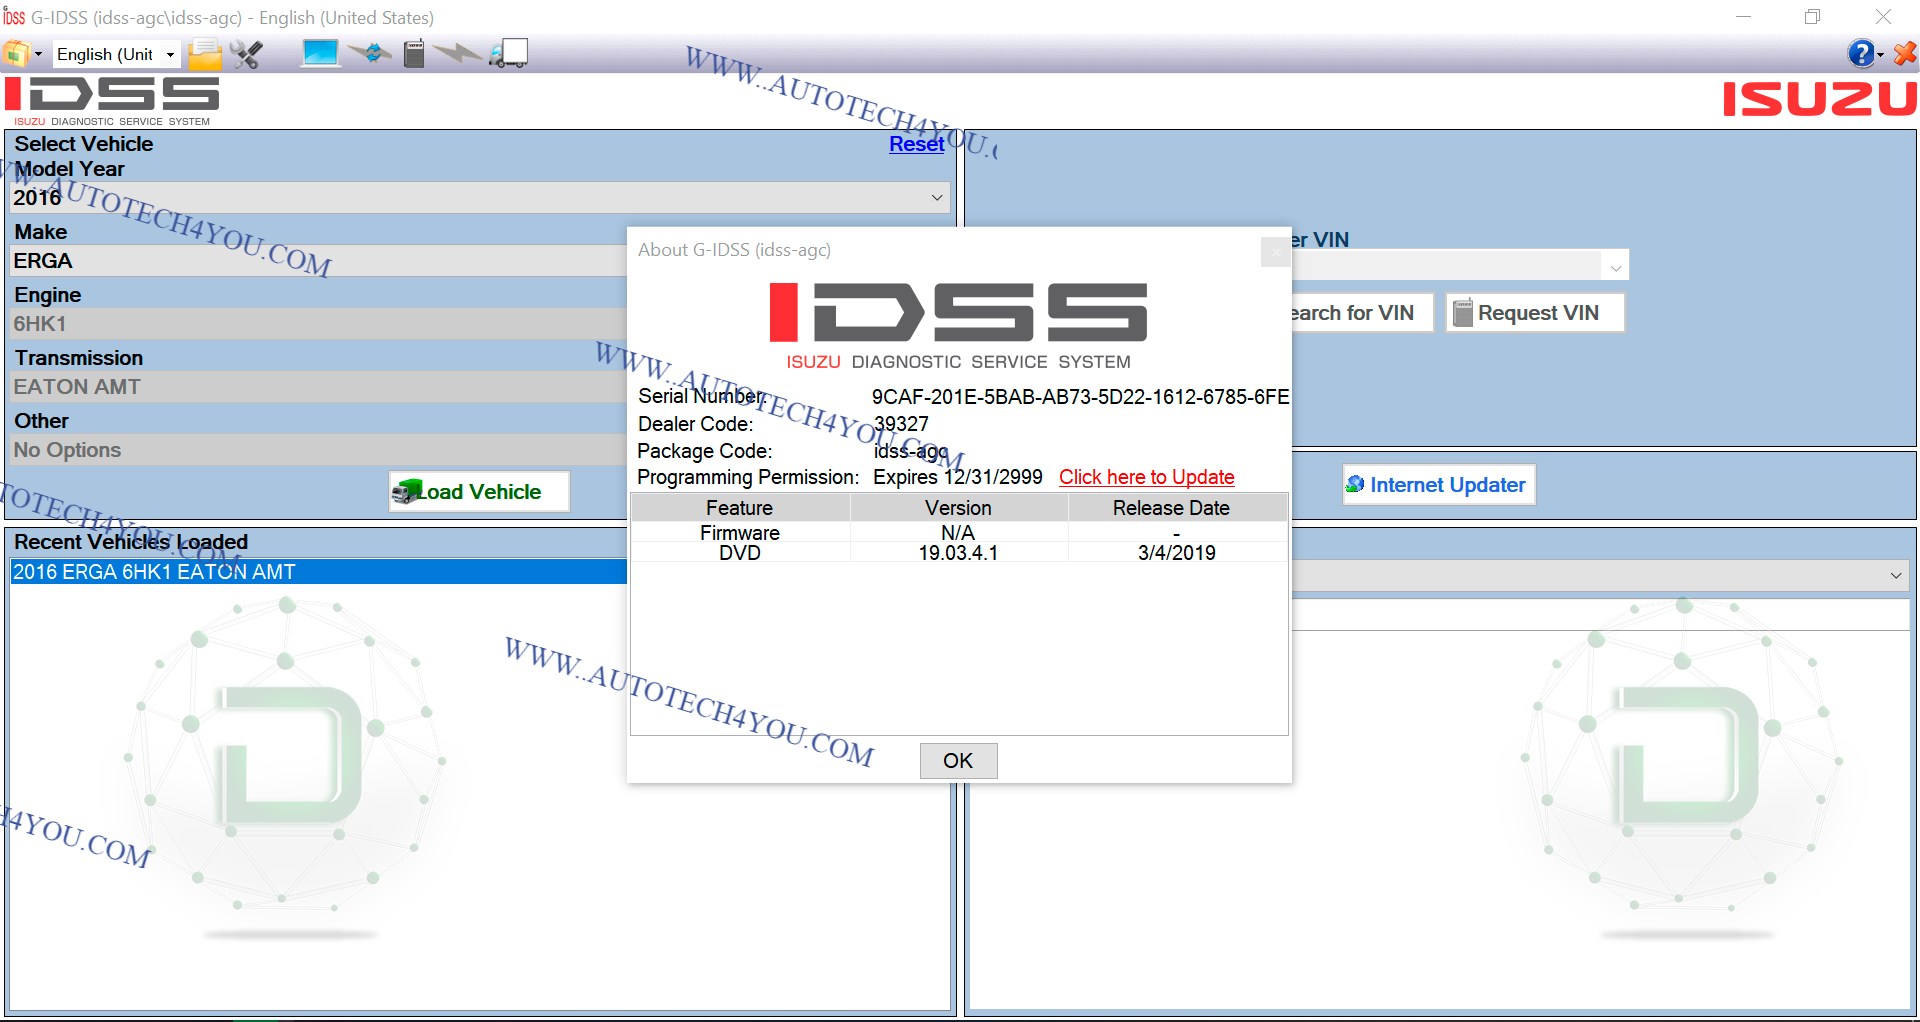Expand the English language dropdown

(x=170, y=55)
